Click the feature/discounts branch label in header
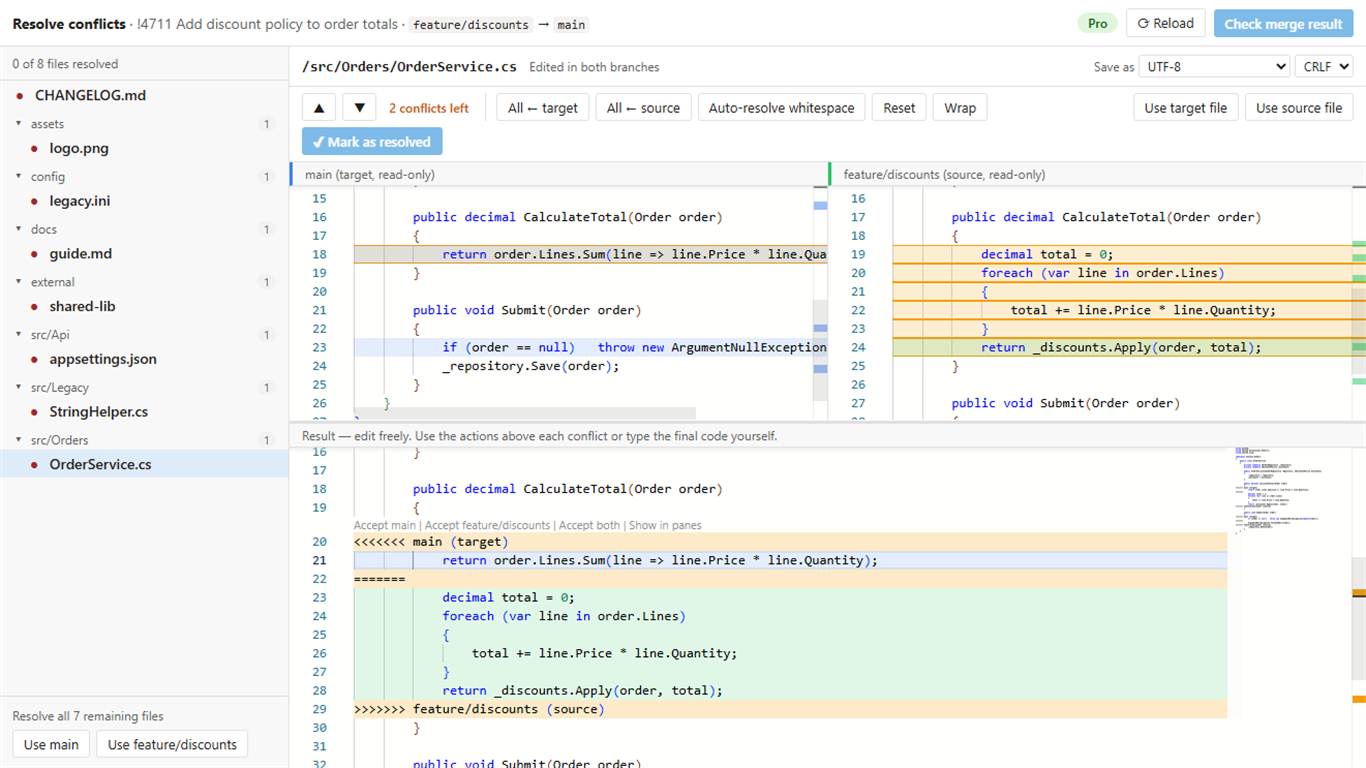Screen dimensions: 1366x768 pyautogui.click(x=471, y=24)
